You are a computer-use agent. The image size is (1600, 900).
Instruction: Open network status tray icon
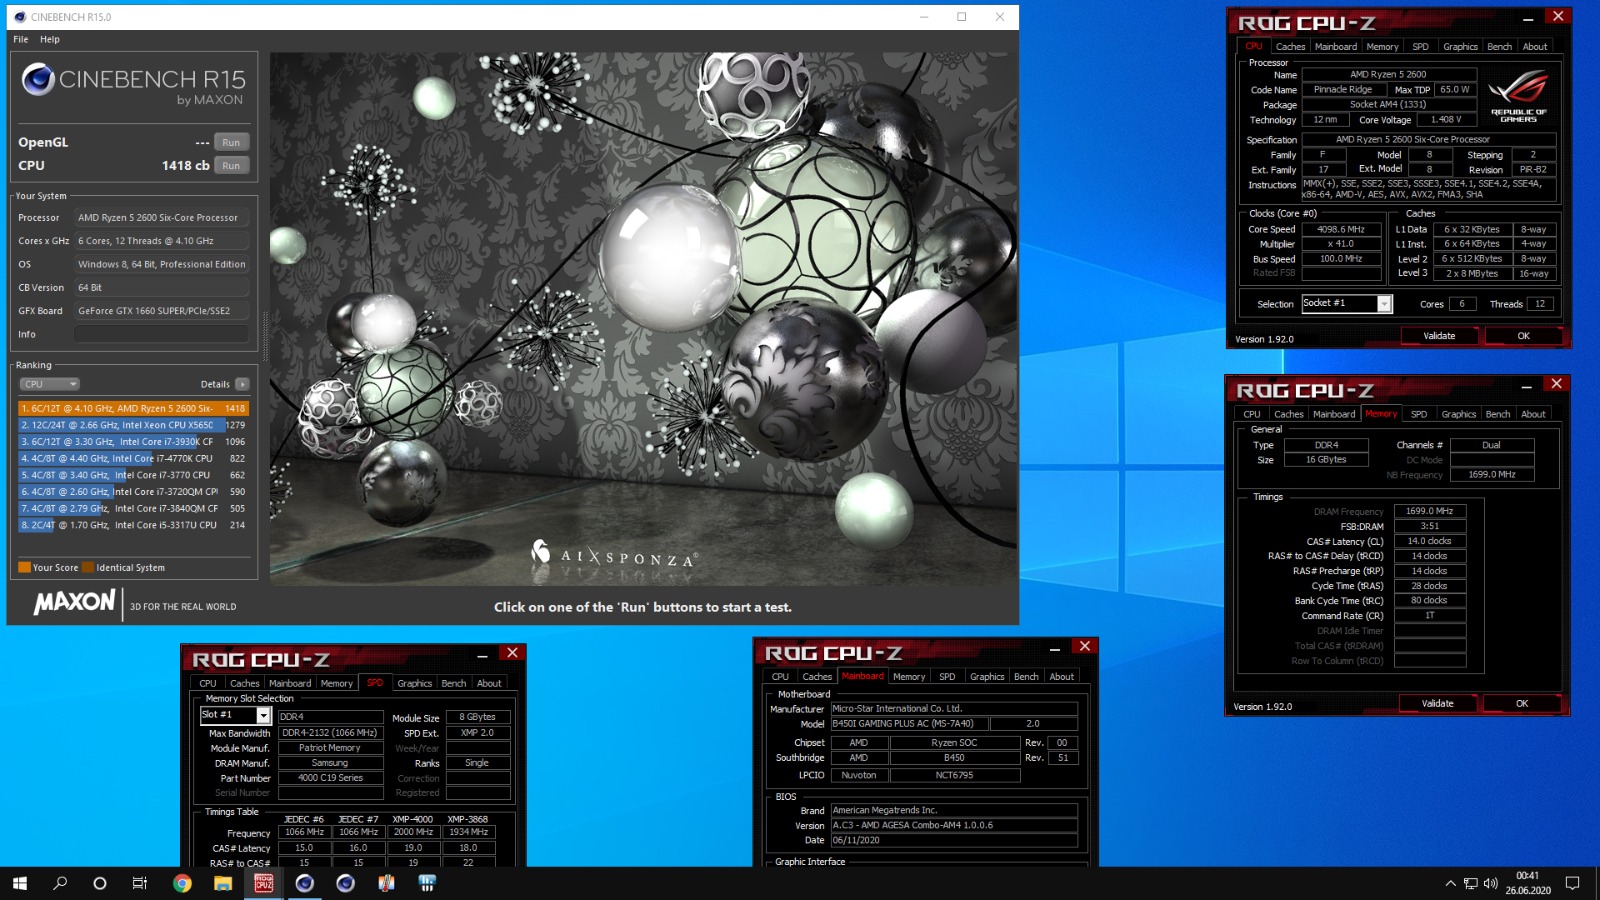(x=1471, y=883)
